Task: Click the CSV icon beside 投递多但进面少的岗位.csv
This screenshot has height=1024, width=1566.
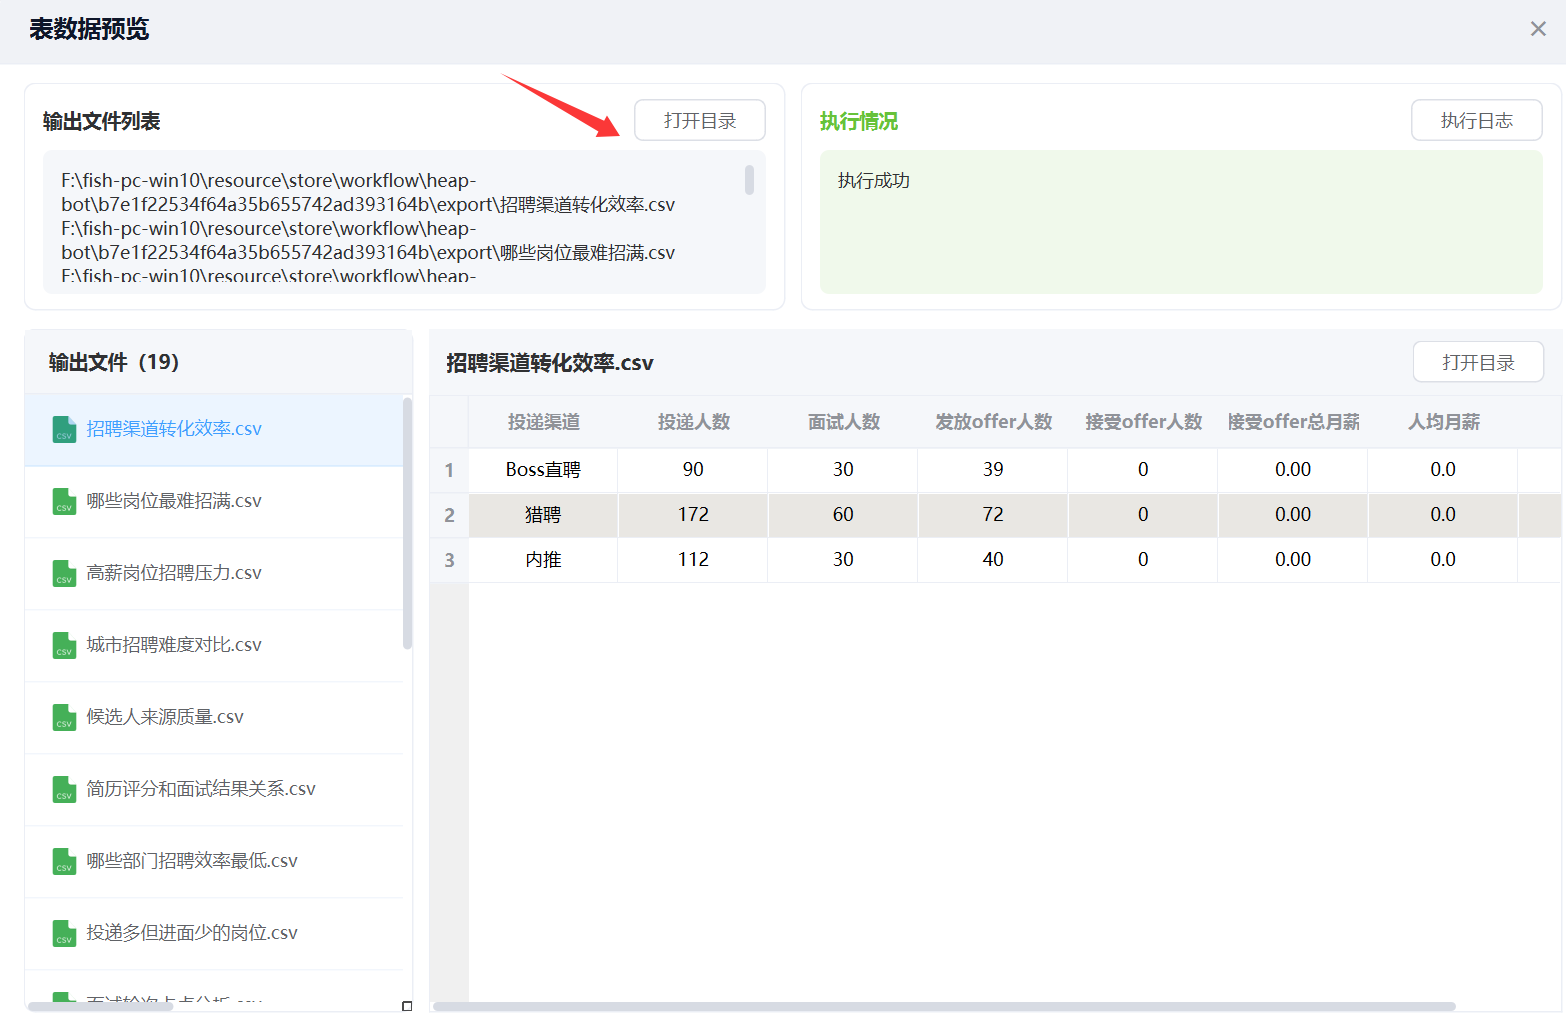Action: (64, 933)
